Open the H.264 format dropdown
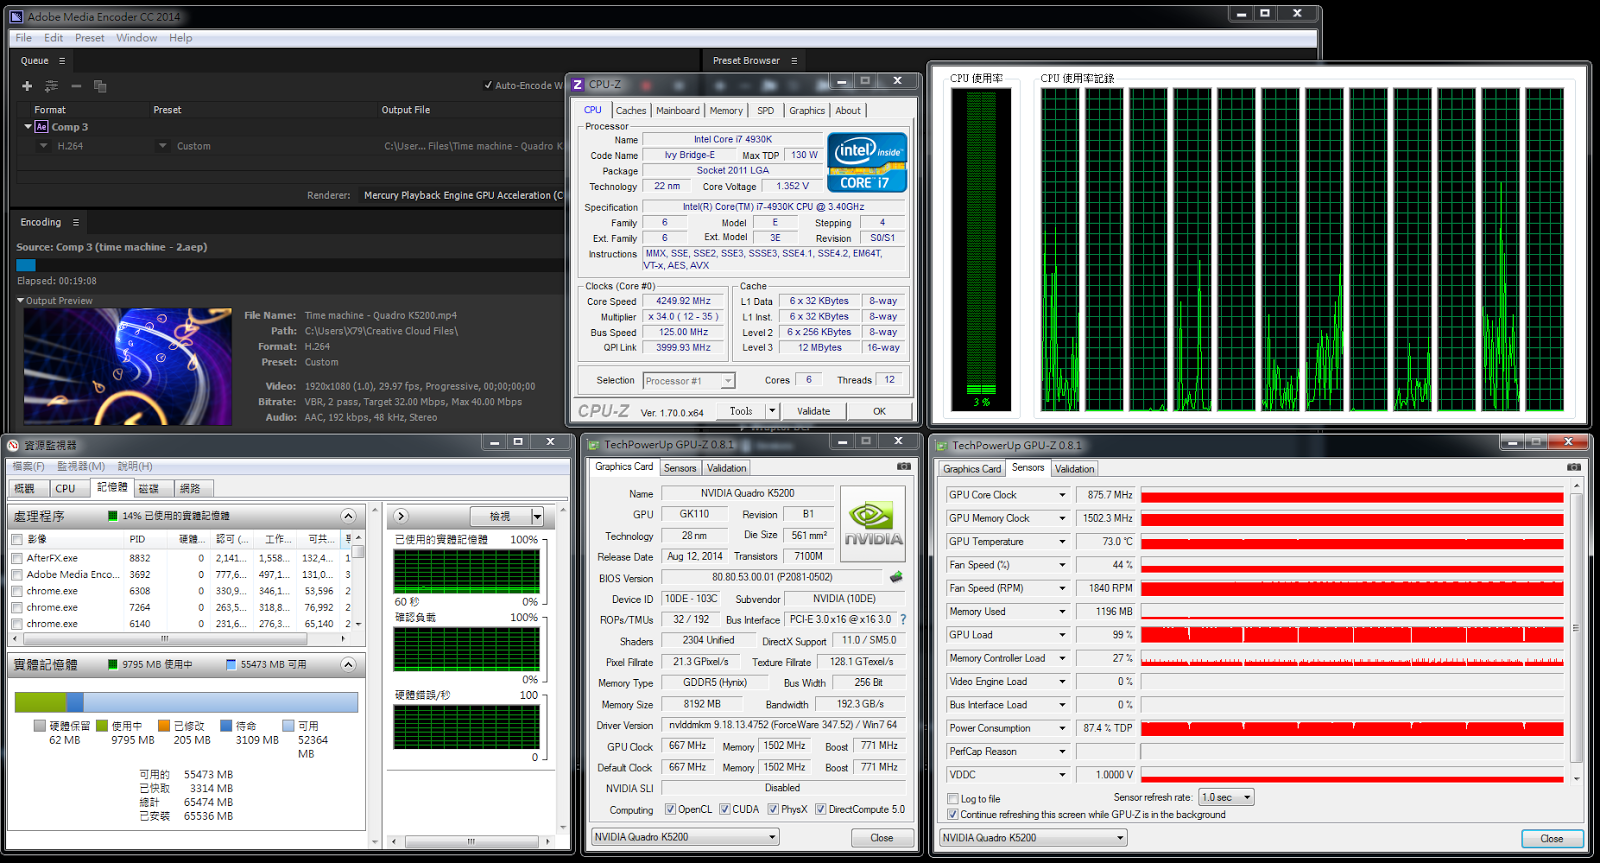 (x=44, y=146)
